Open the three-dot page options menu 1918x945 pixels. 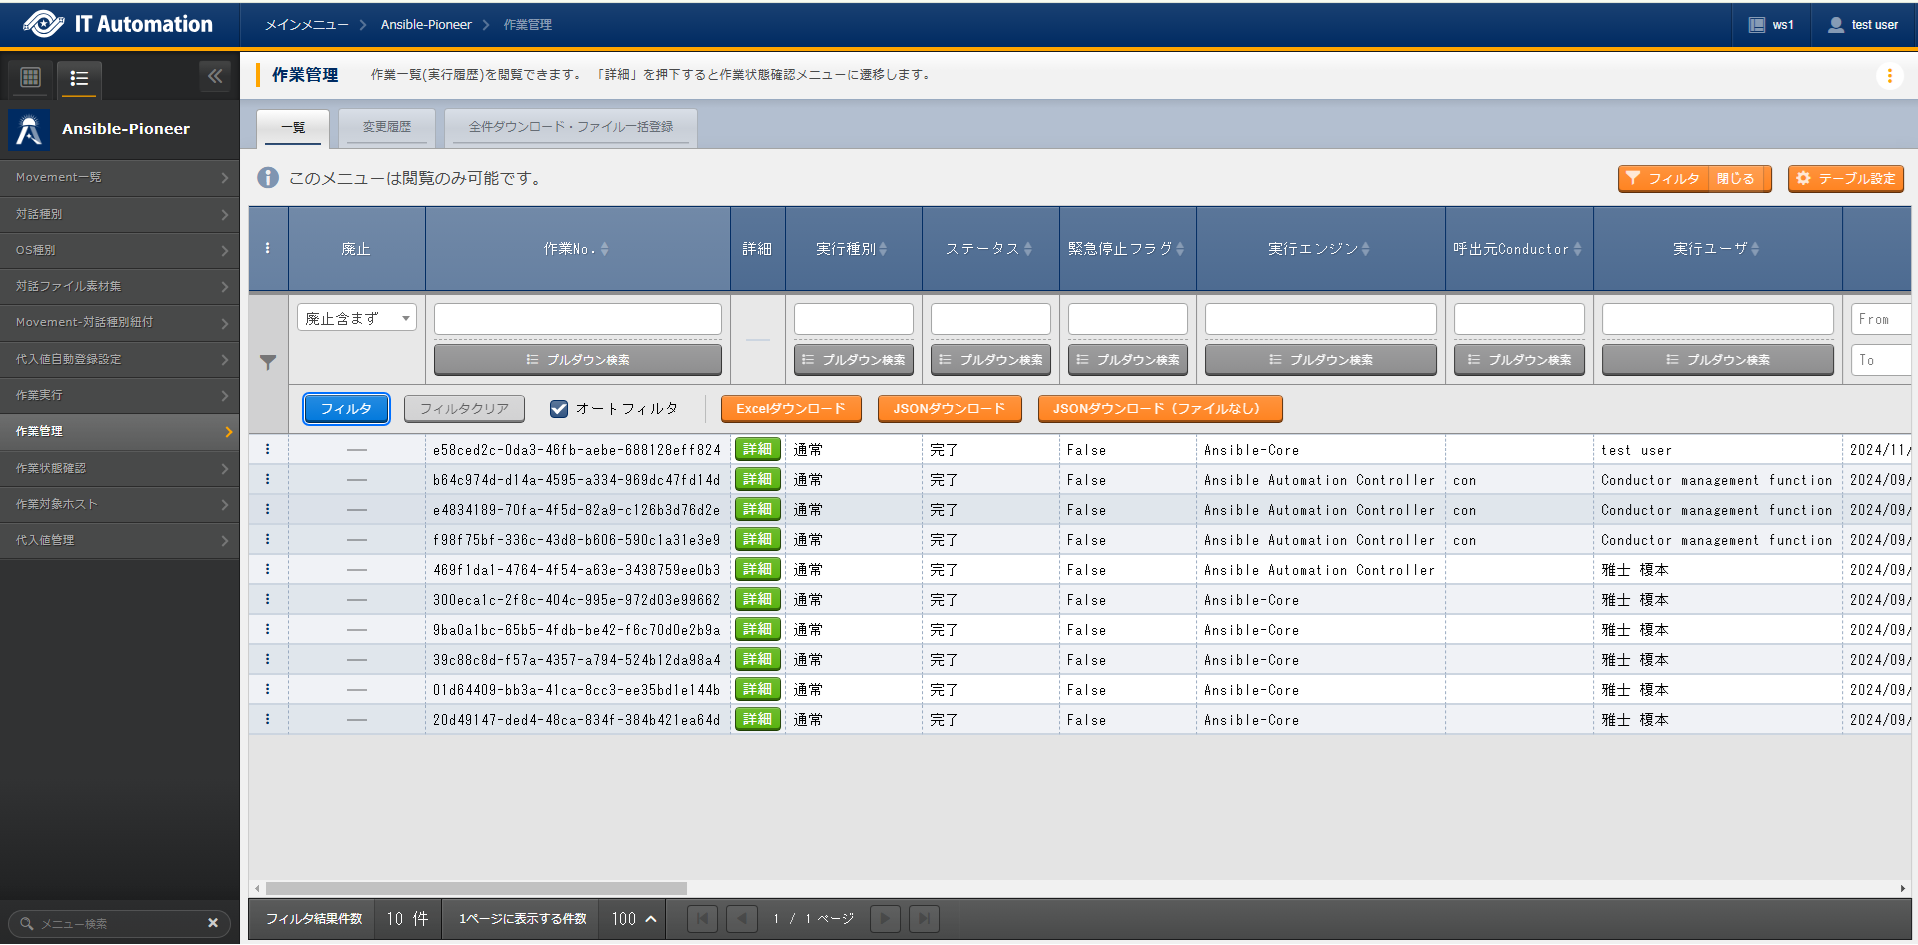1888,75
